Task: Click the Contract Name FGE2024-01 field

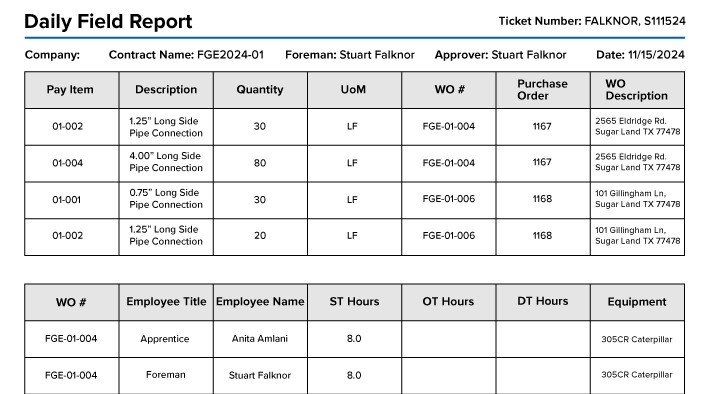Action: (186, 55)
